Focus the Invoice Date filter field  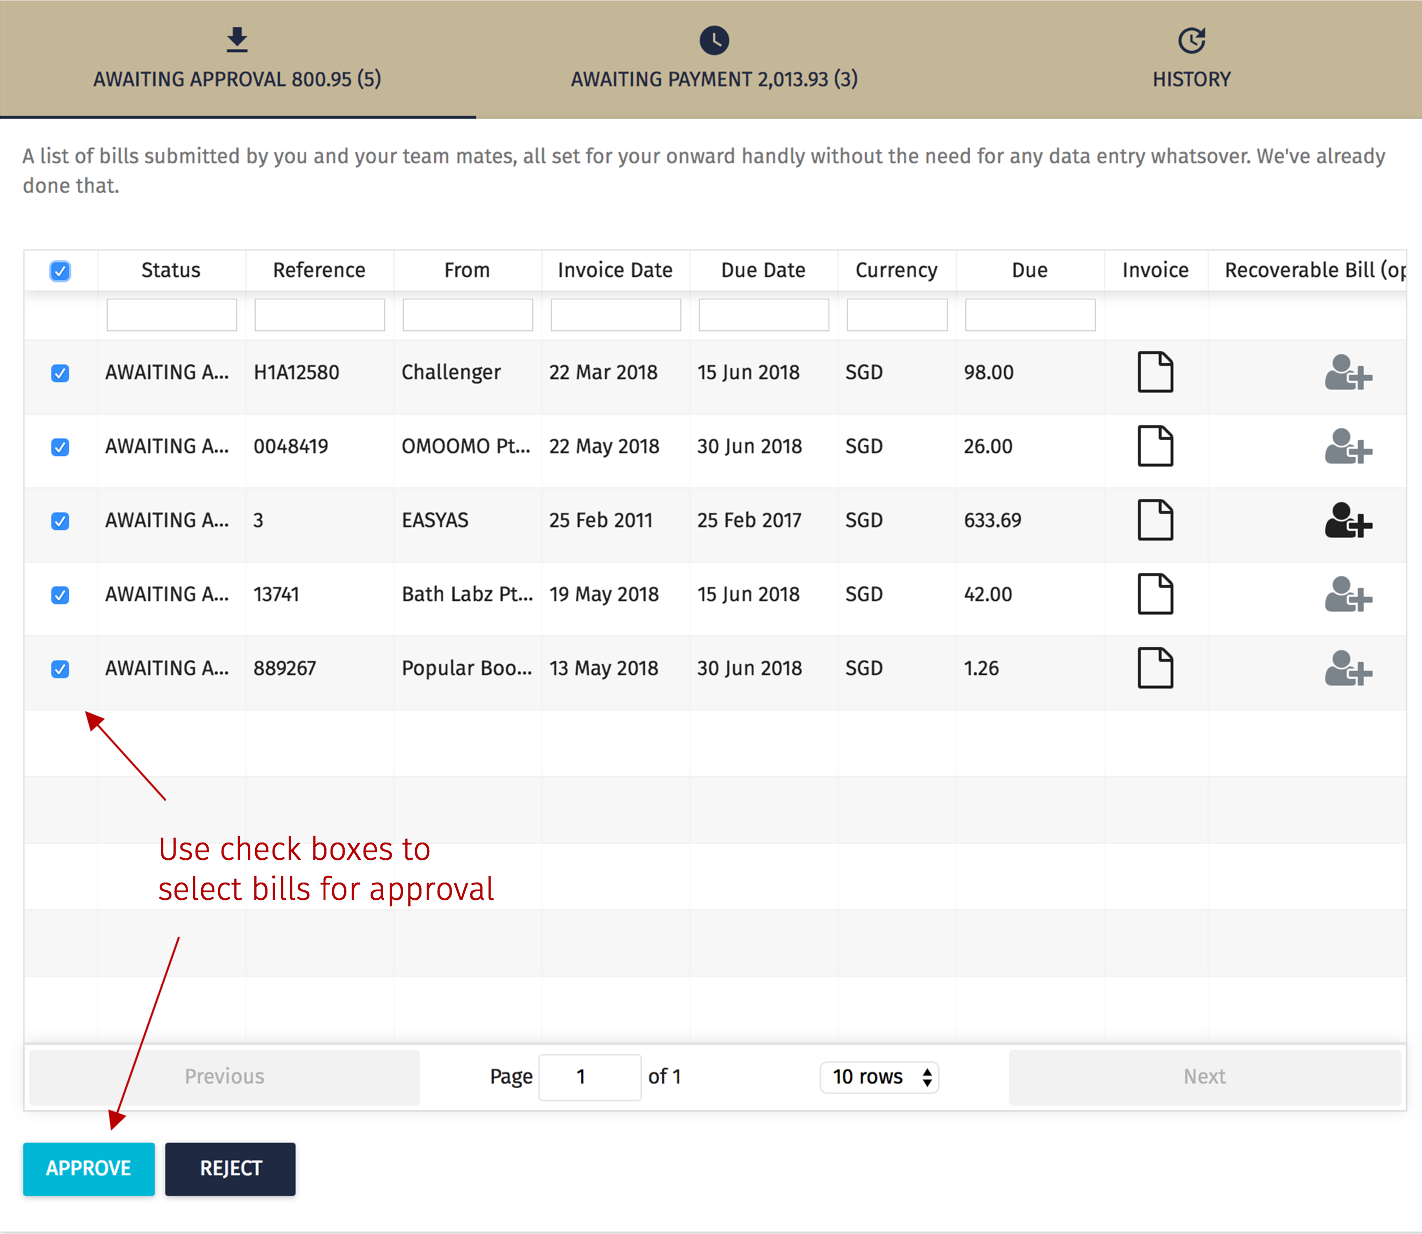pos(616,315)
